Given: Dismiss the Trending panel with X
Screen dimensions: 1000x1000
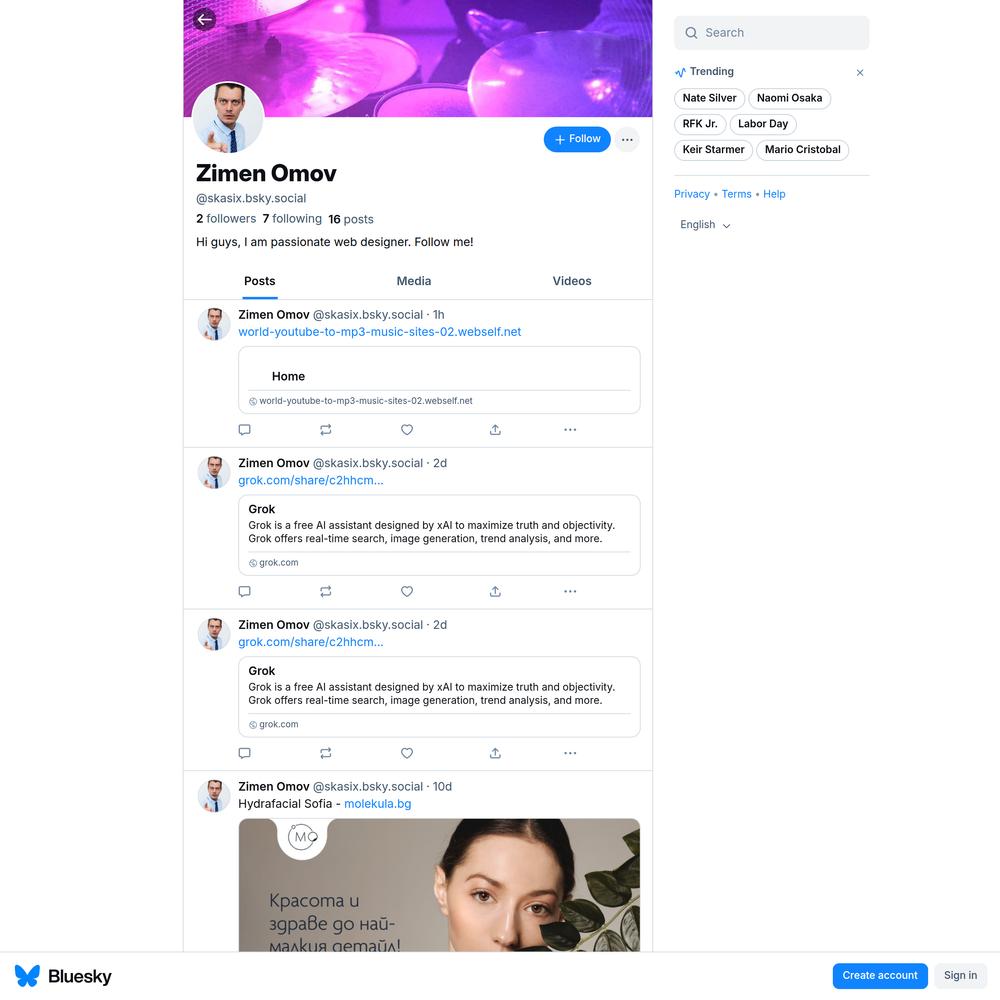Looking at the screenshot, I should pos(860,73).
